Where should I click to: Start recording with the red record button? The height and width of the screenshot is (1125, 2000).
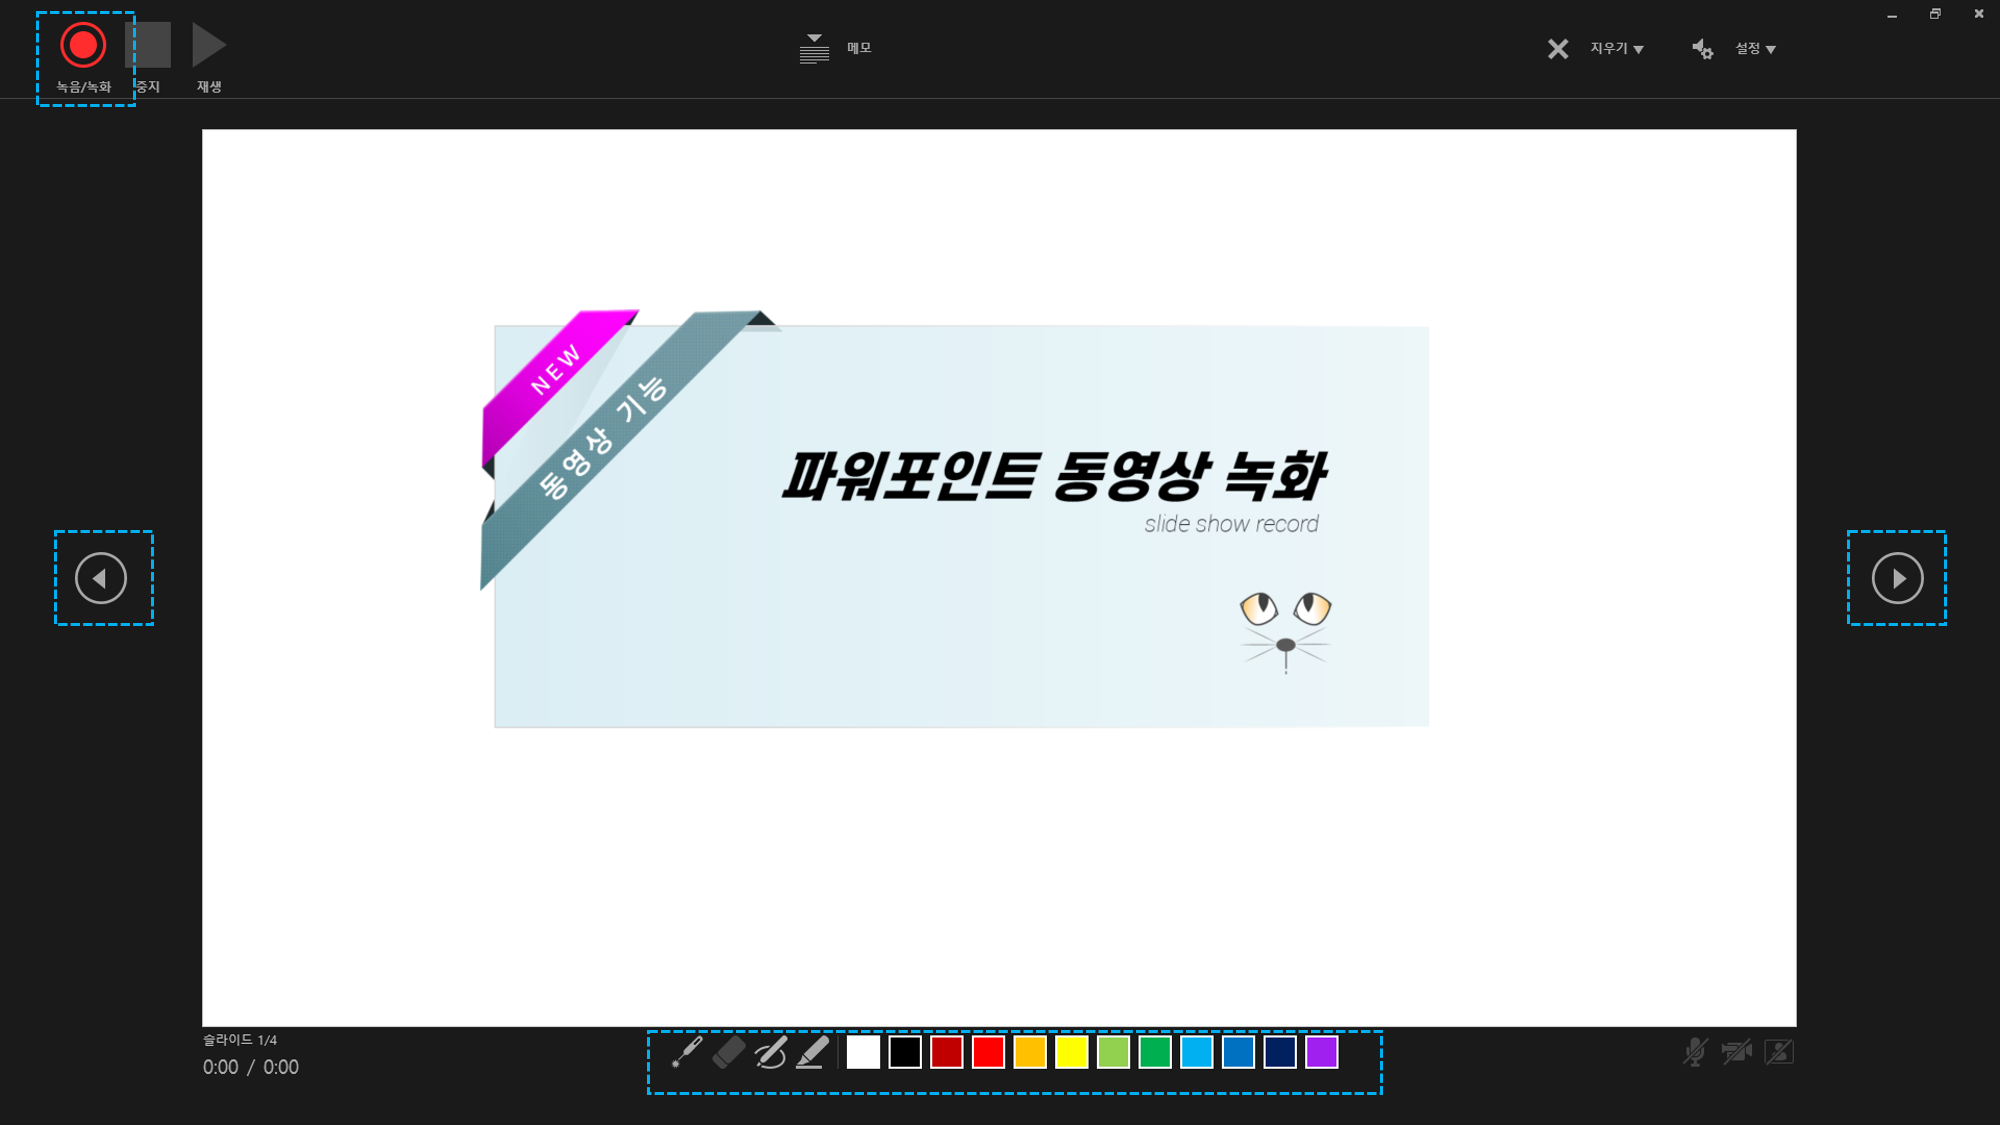point(83,45)
